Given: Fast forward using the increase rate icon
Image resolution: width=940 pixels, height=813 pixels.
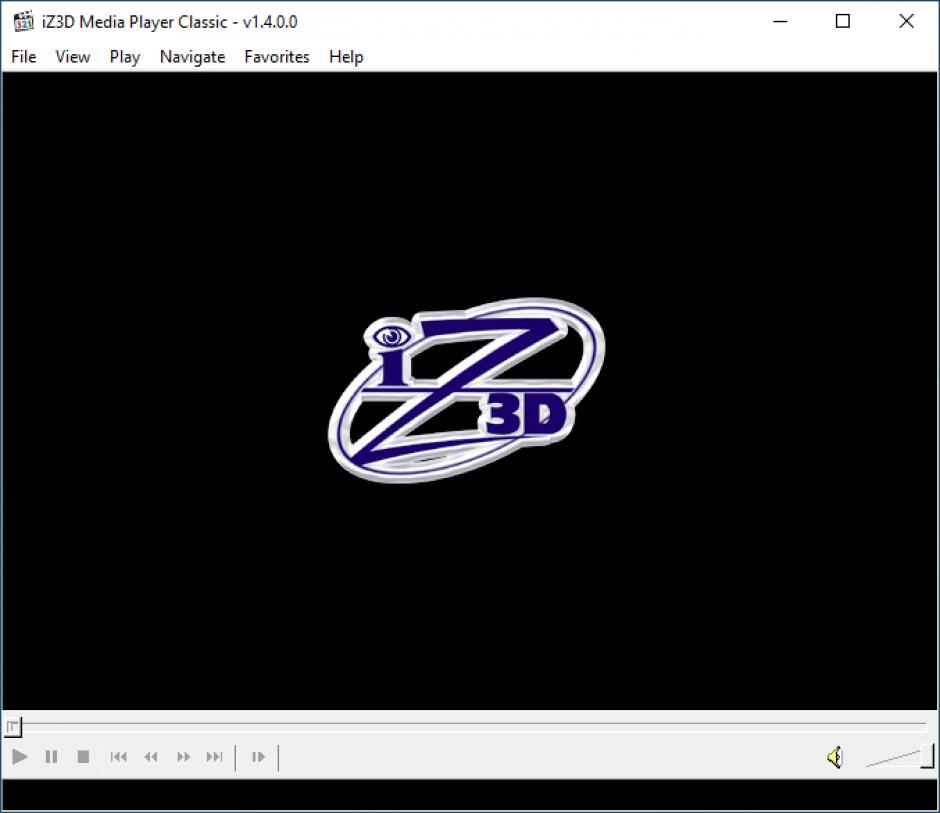Looking at the screenshot, I should click(183, 757).
